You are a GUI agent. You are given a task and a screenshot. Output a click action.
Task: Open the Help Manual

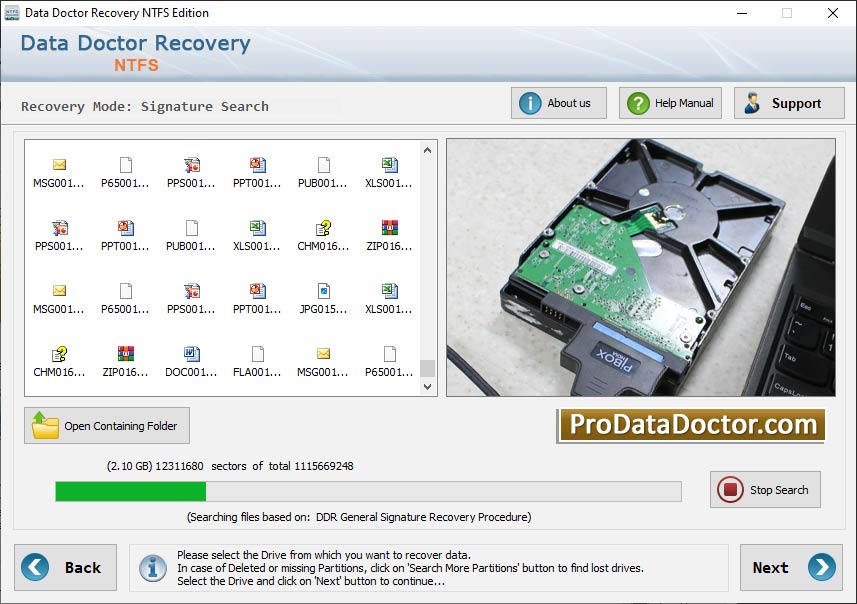click(x=669, y=102)
